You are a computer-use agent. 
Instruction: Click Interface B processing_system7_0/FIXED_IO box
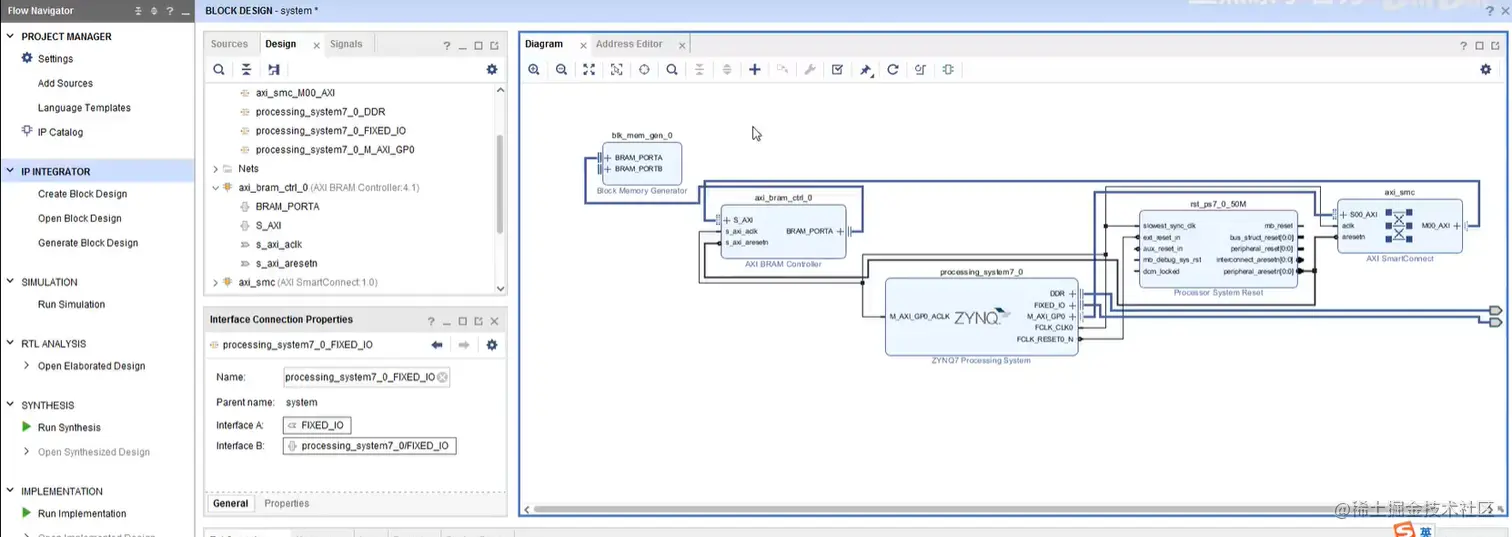pos(370,446)
